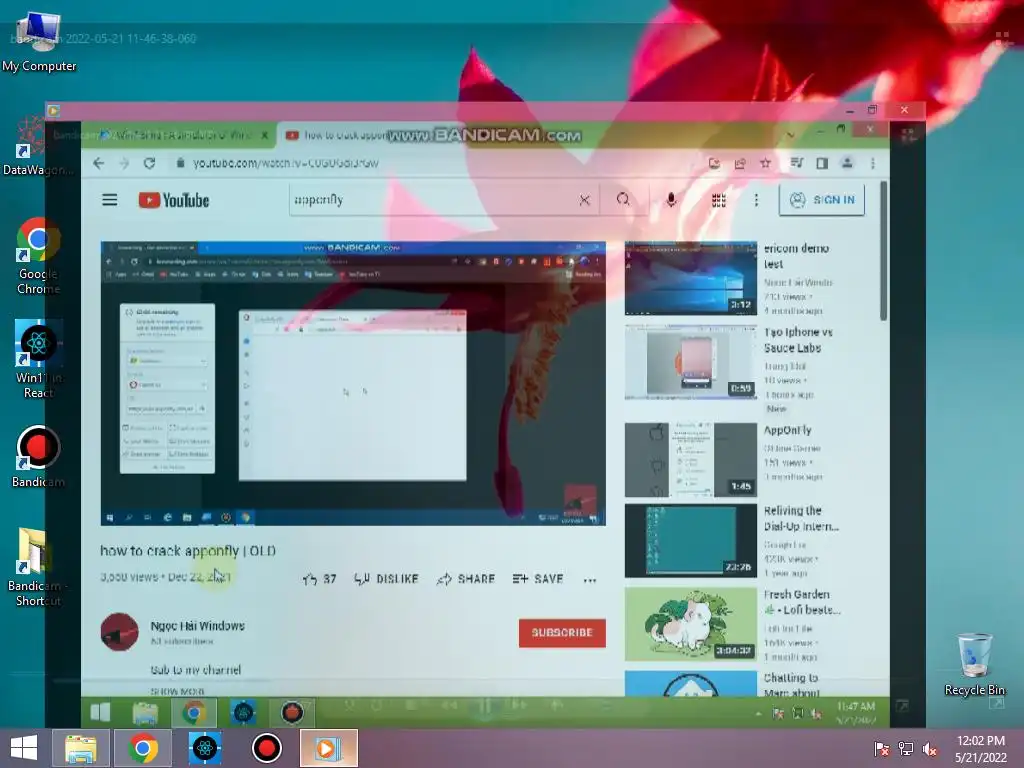Click File Explorer in the recorded video's taskbar
Viewport: 1024px width, 768px height.
(145, 712)
